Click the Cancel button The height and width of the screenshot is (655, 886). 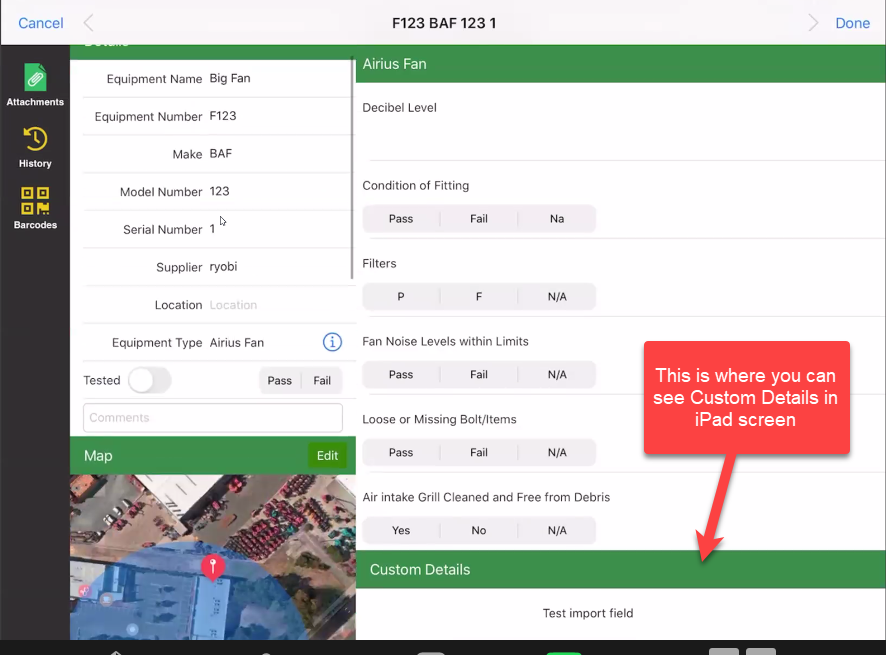pyautogui.click(x=41, y=23)
